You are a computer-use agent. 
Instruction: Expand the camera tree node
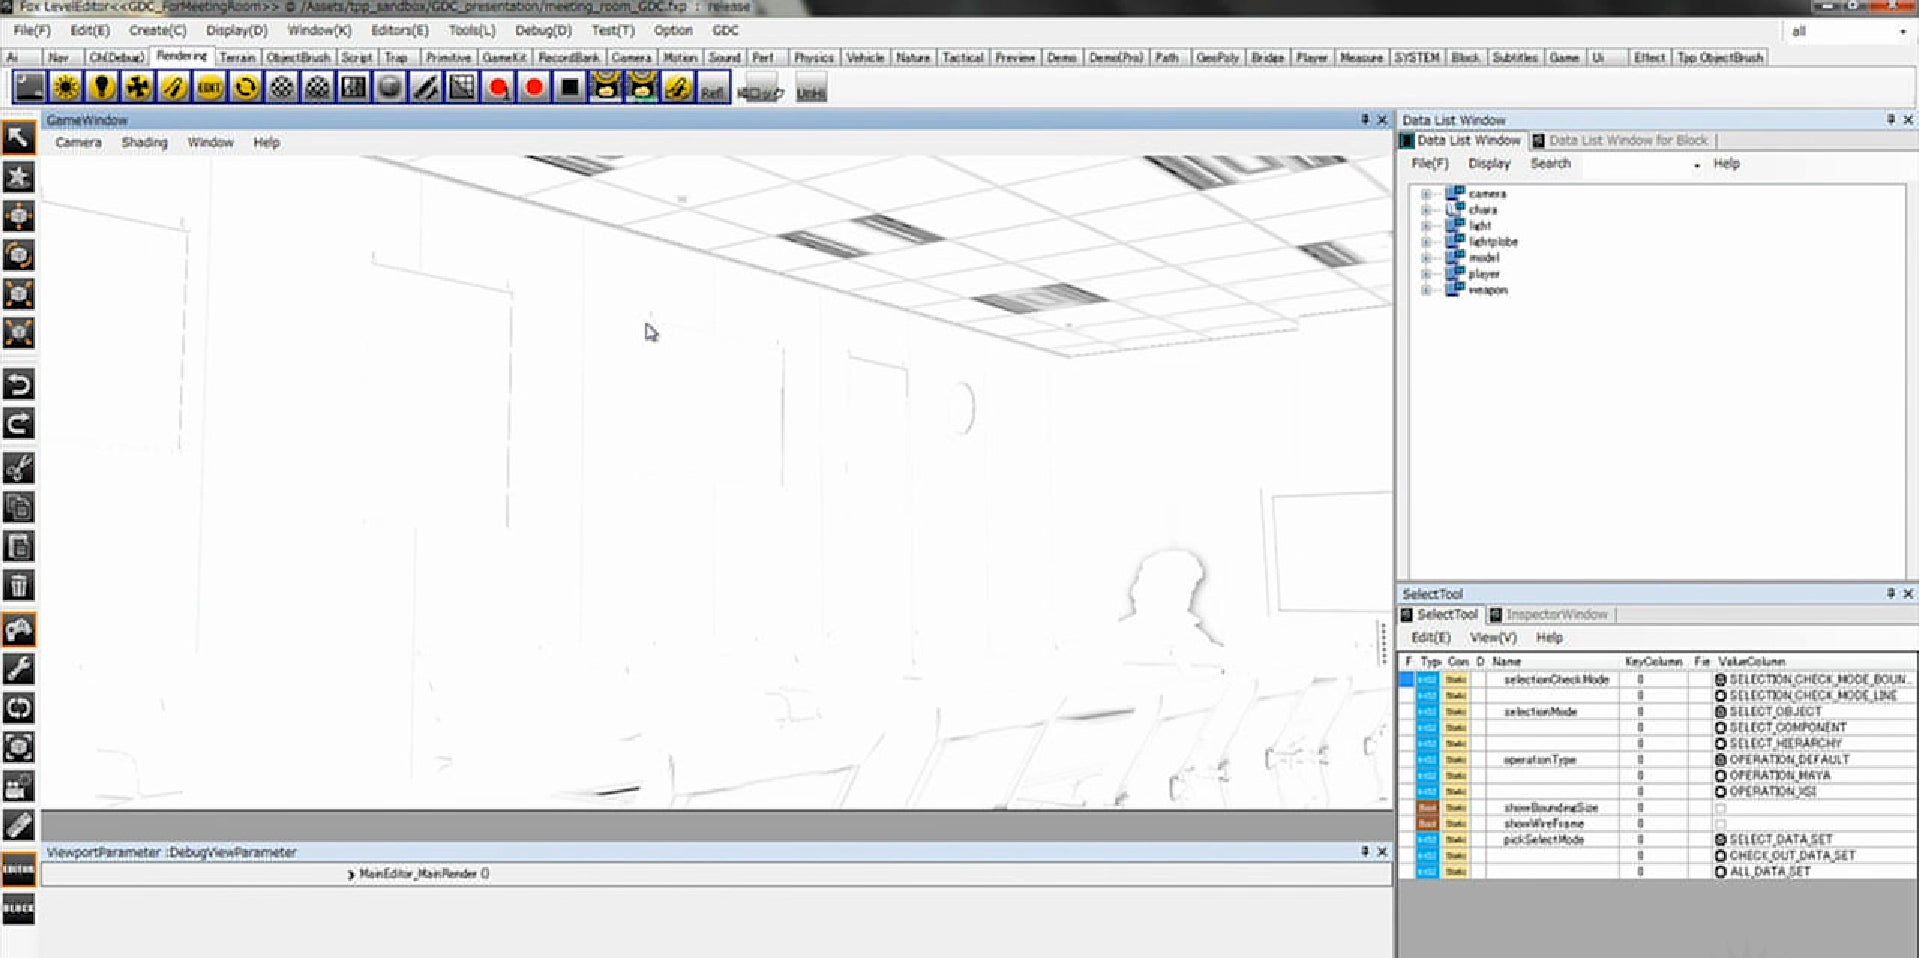pos(1426,194)
